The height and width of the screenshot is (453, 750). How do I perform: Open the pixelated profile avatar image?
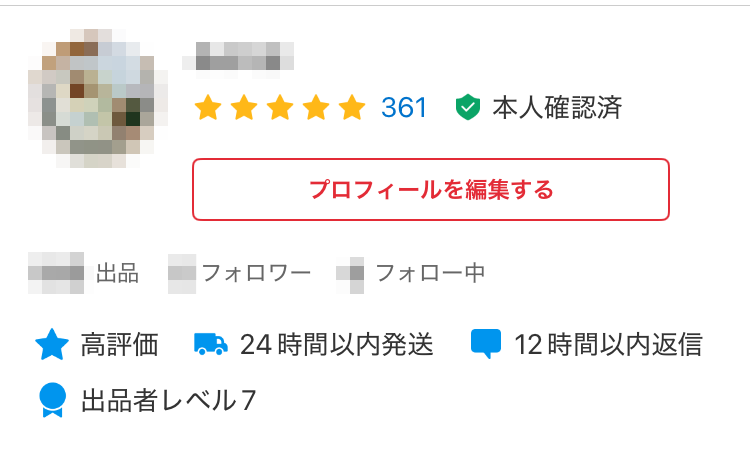point(98,99)
